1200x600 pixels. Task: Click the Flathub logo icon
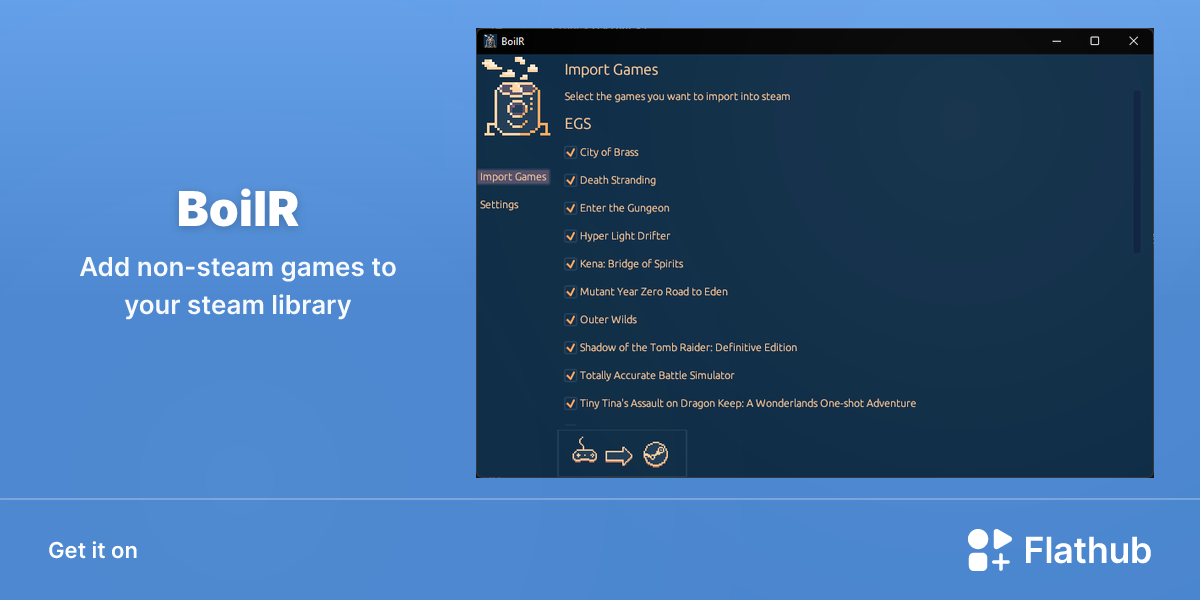point(989,550)
